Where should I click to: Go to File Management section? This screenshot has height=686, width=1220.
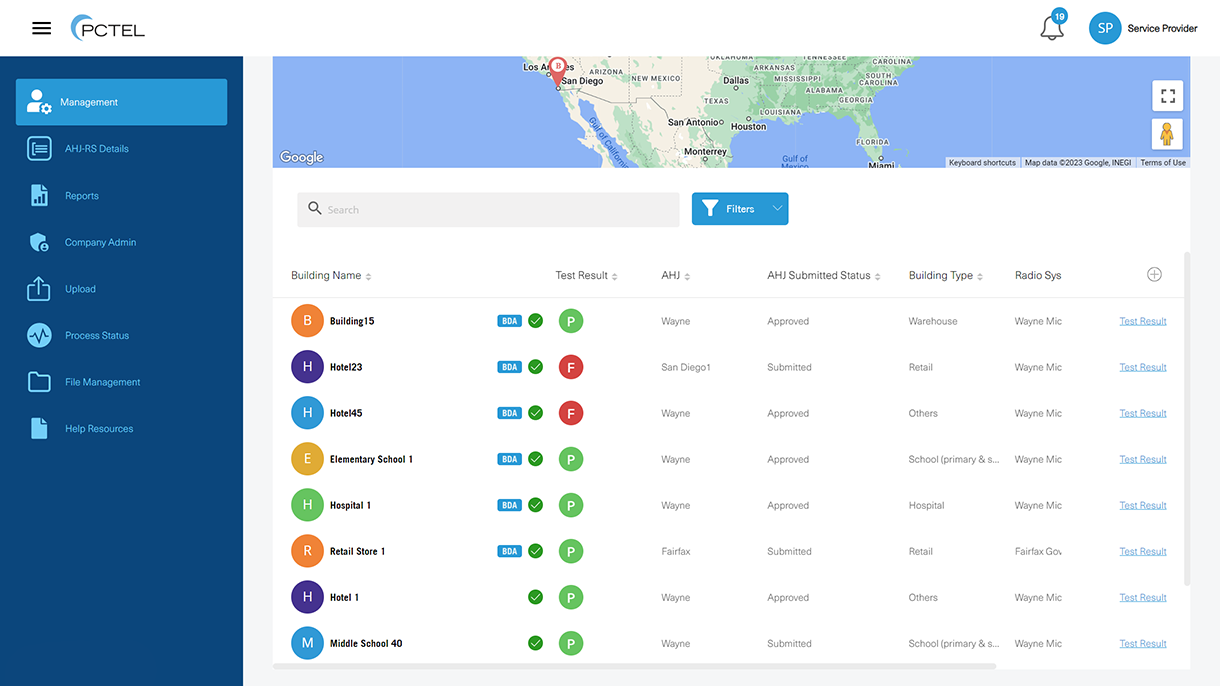tap(102, 382)
